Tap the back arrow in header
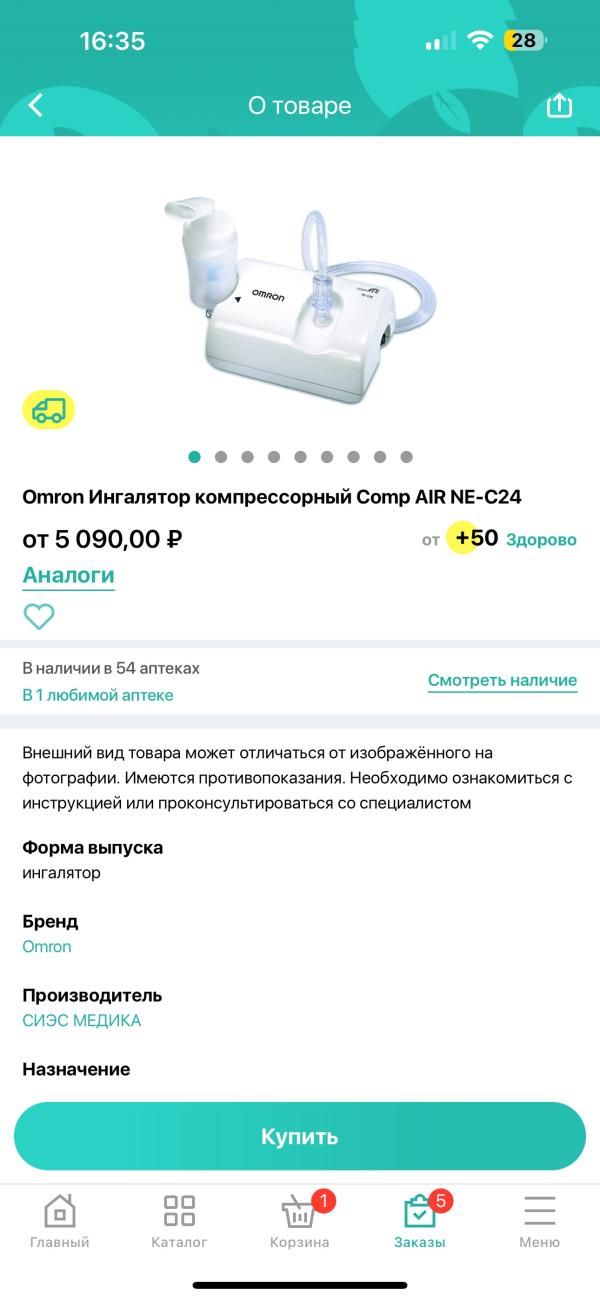 (36, 105)
